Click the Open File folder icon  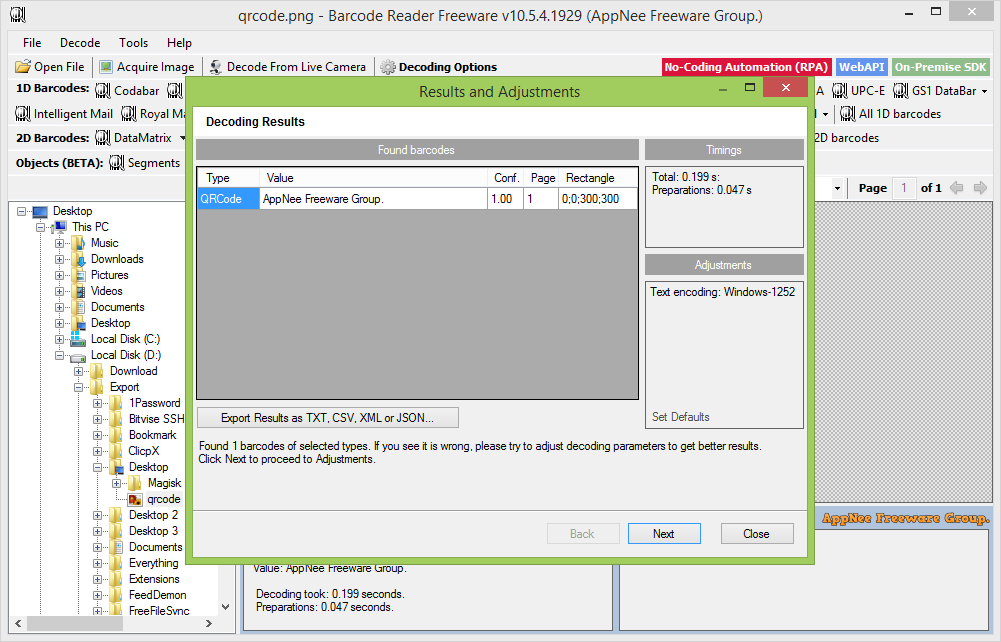point(23,66)
